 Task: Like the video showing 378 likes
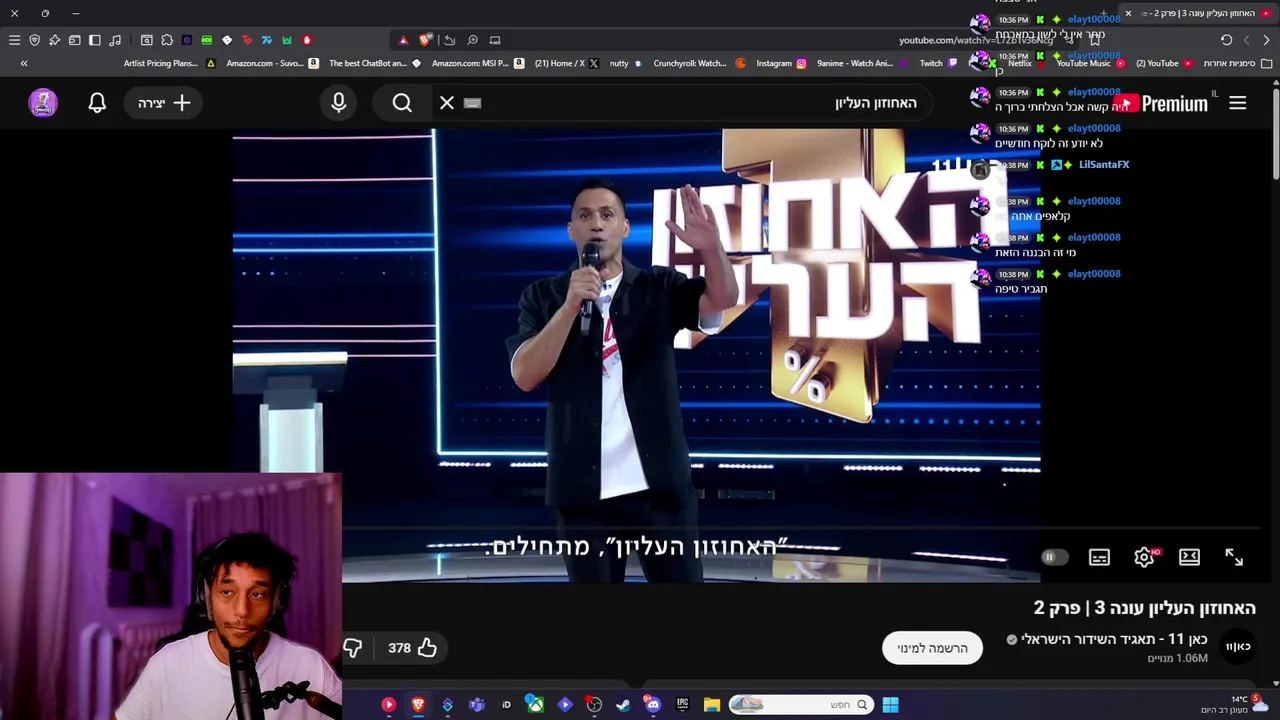413,648
